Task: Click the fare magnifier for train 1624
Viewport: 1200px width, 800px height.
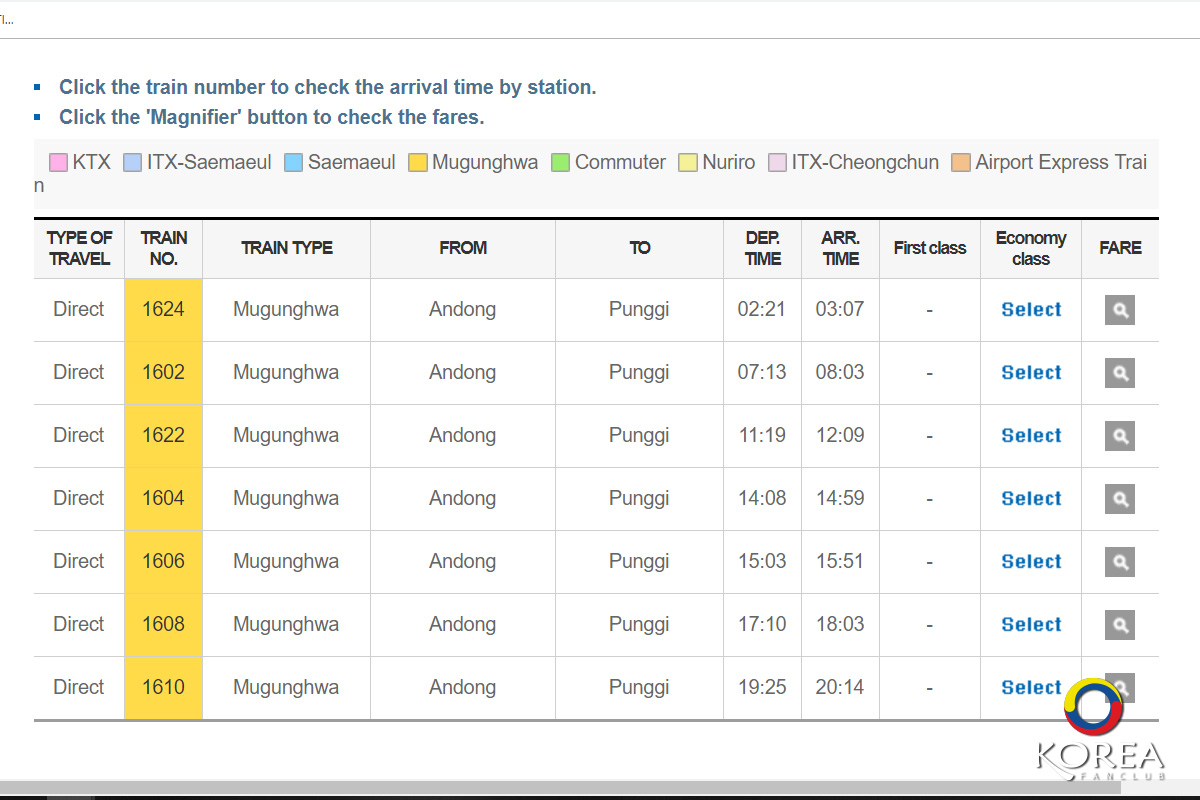Action: pyautogui.click(x=1119, y=310)
